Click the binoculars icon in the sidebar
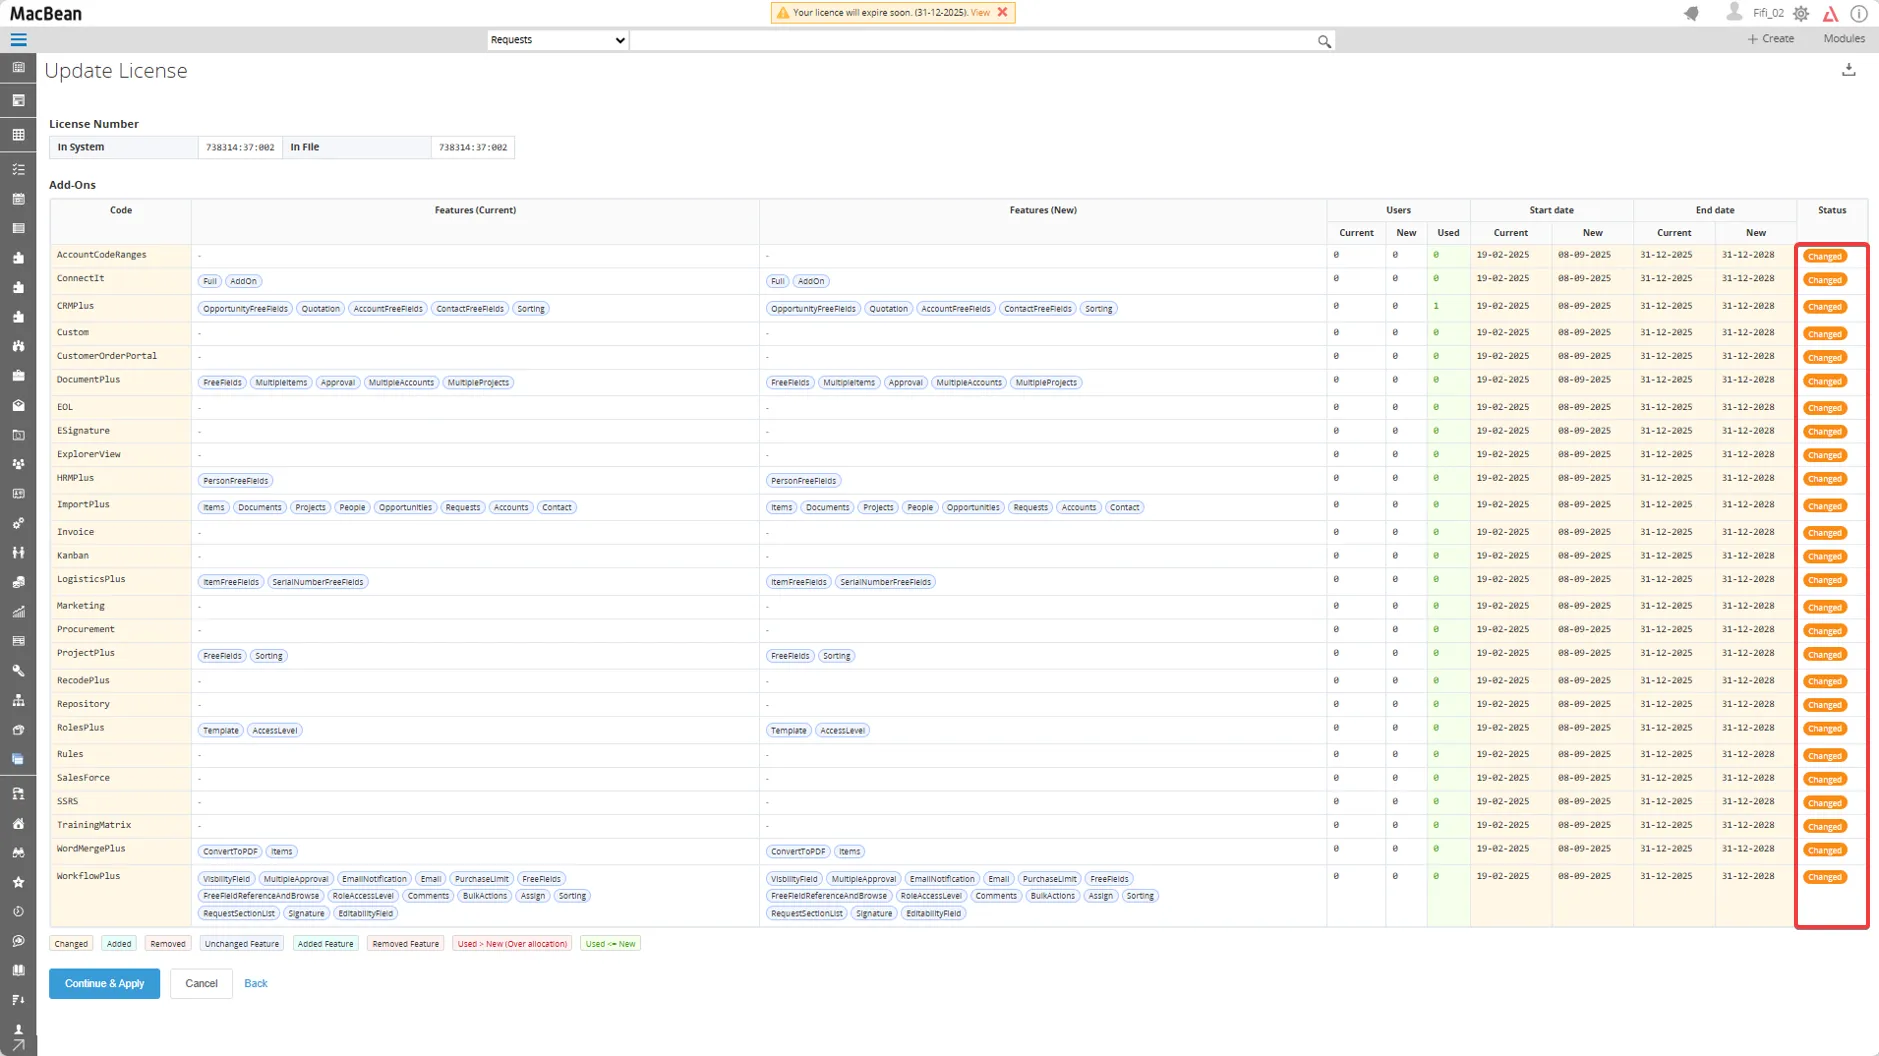 (x=18, y=853)
